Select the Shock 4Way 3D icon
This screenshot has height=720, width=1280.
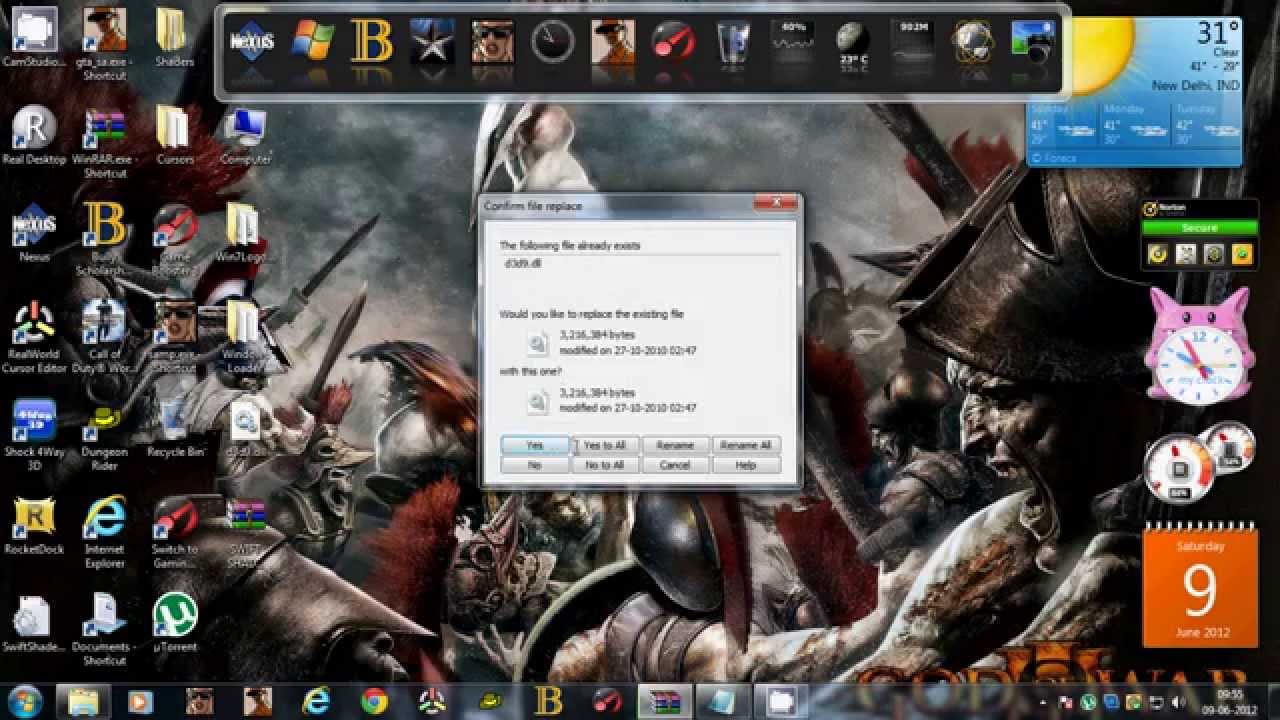(x=34, y=435)
